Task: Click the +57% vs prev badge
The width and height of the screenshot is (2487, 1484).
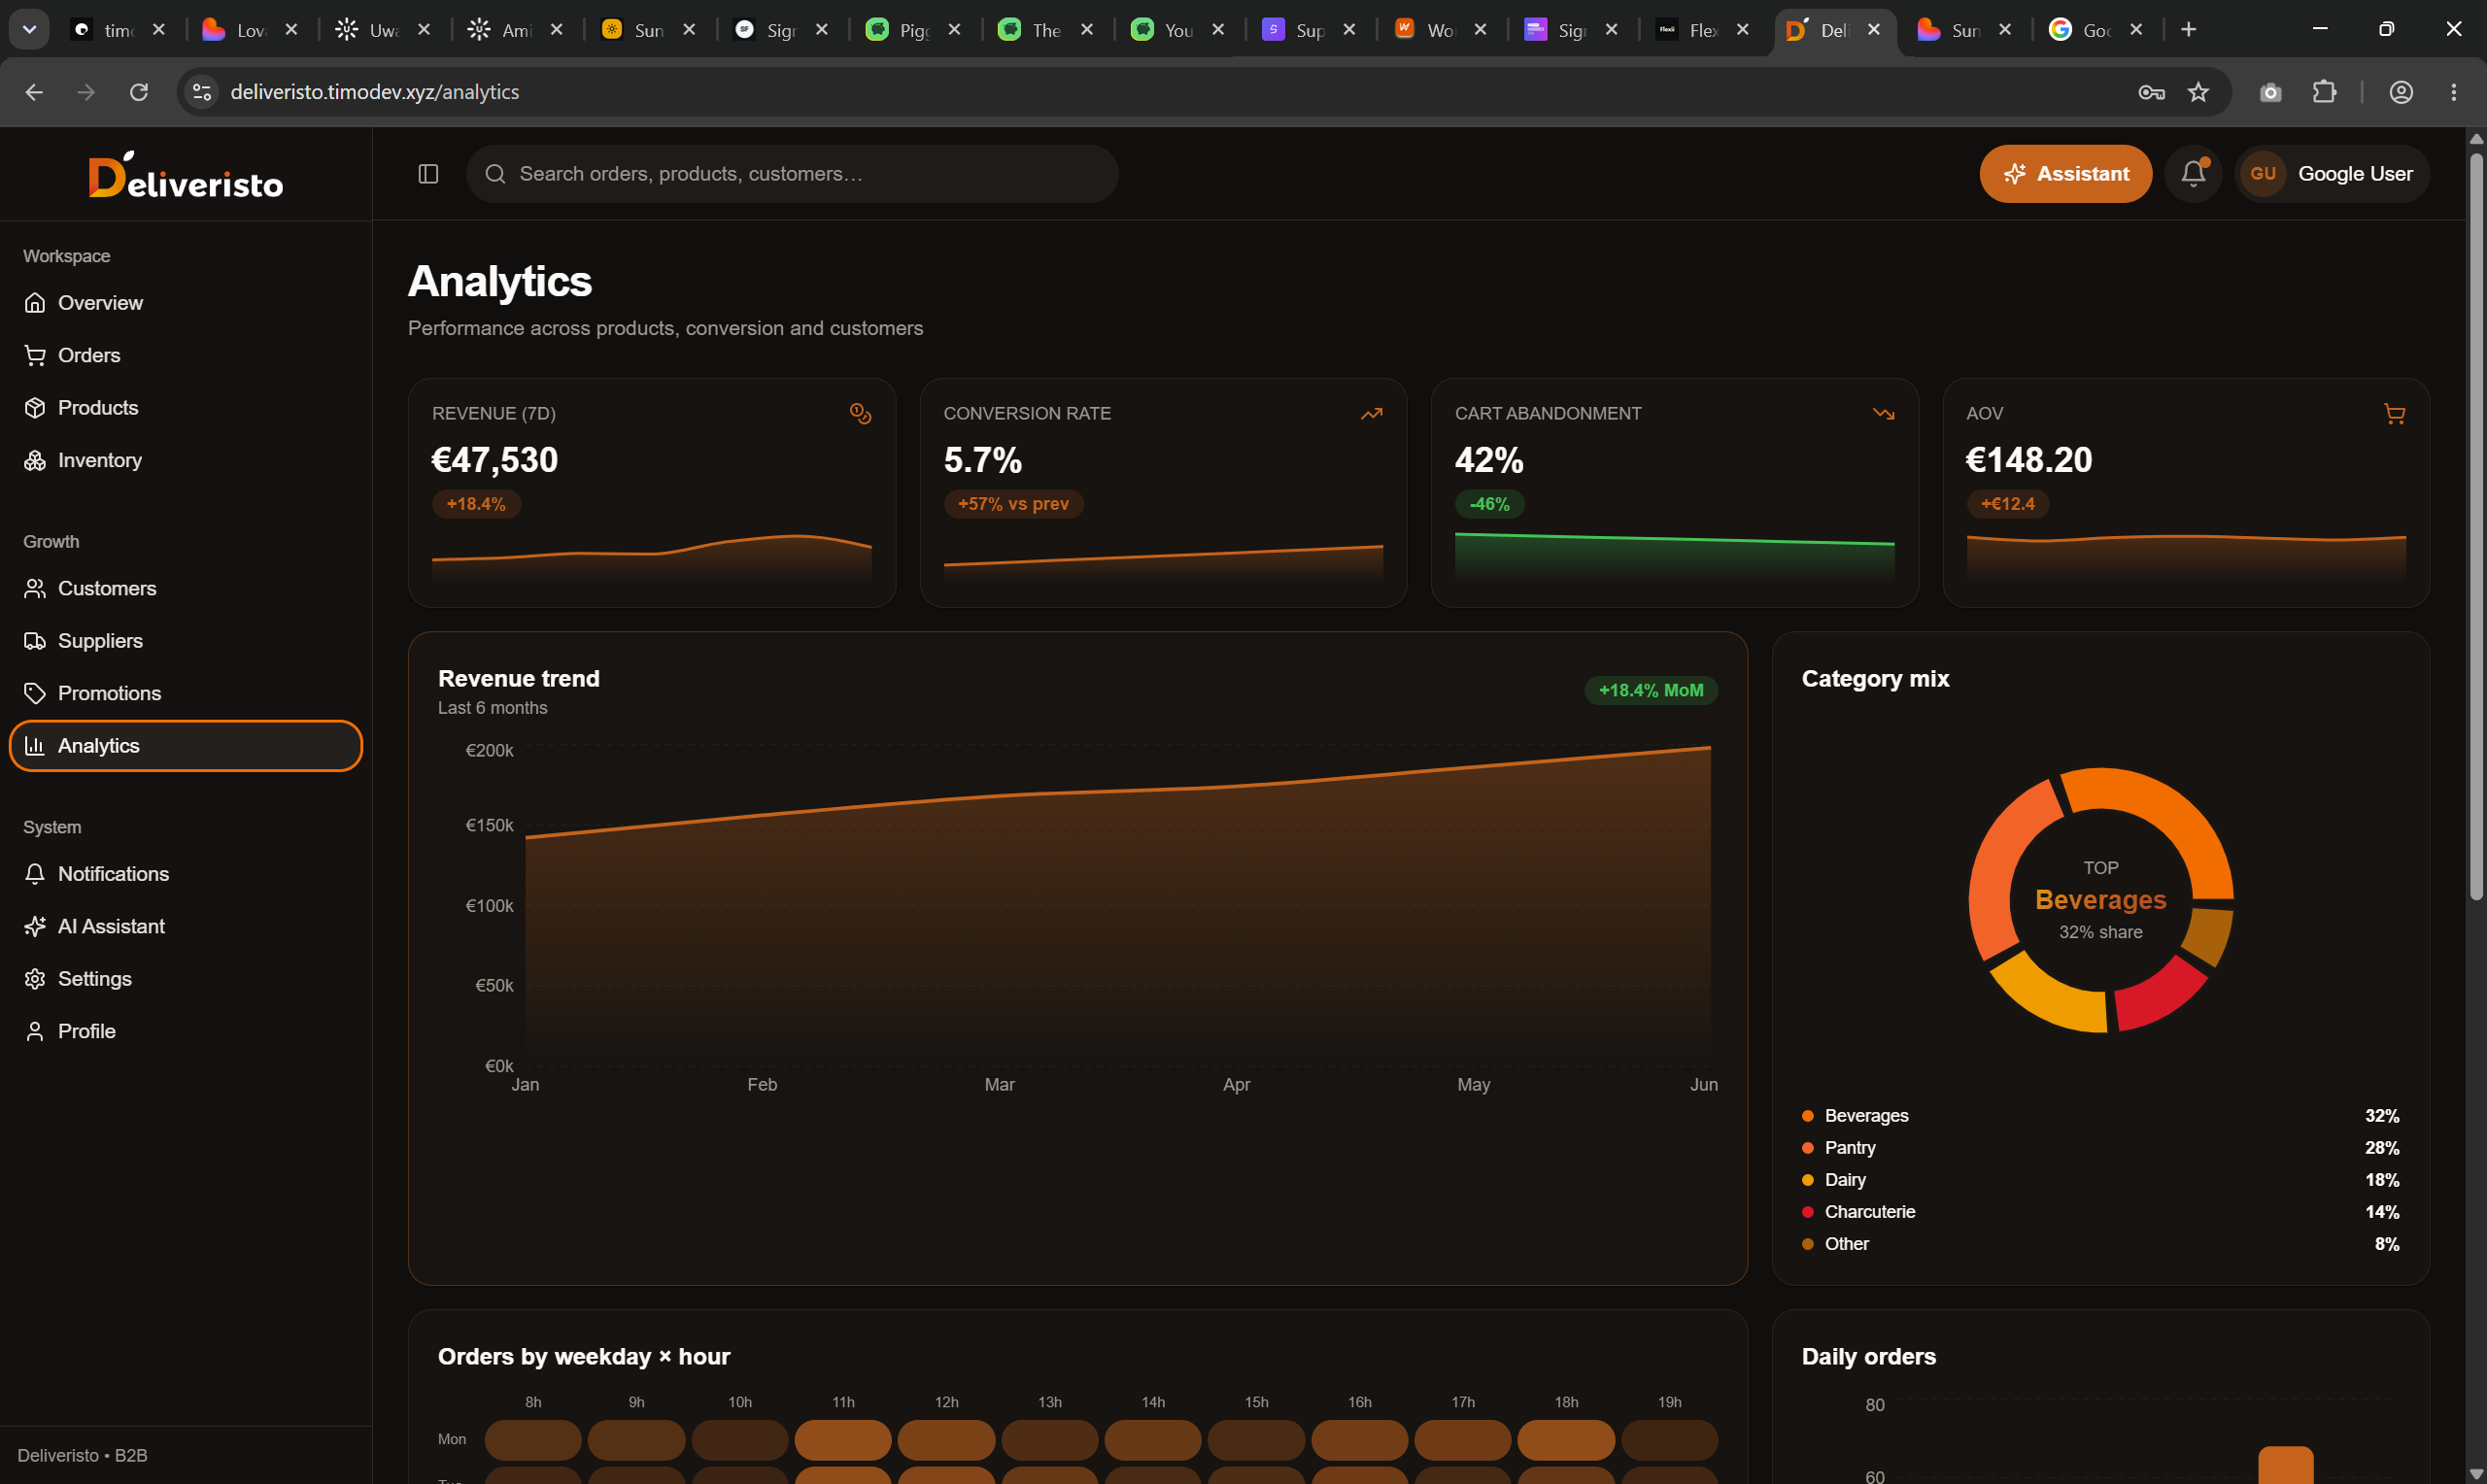Action: tap(1012, 504)
